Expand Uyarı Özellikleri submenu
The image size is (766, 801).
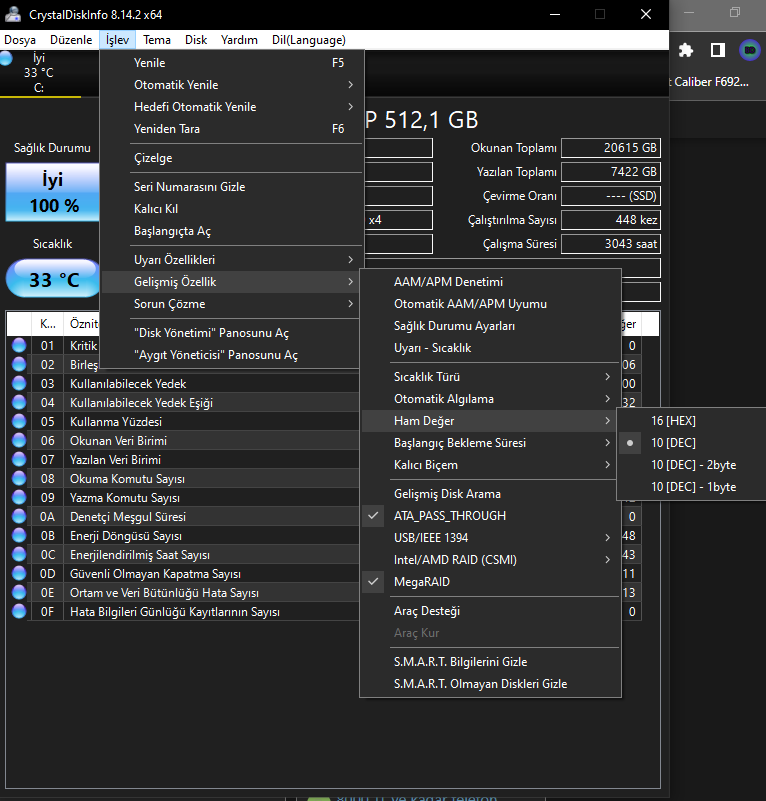[232, 260]
